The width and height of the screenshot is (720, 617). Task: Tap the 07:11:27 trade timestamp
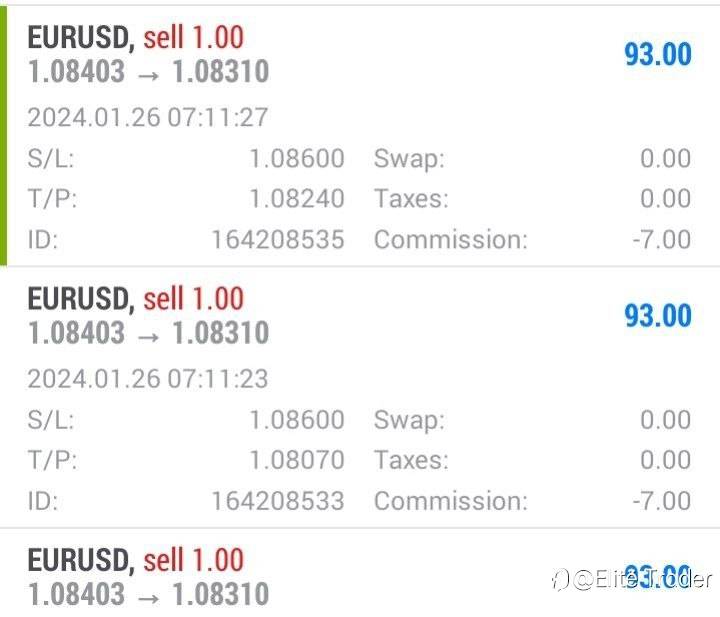coord(147,117)
